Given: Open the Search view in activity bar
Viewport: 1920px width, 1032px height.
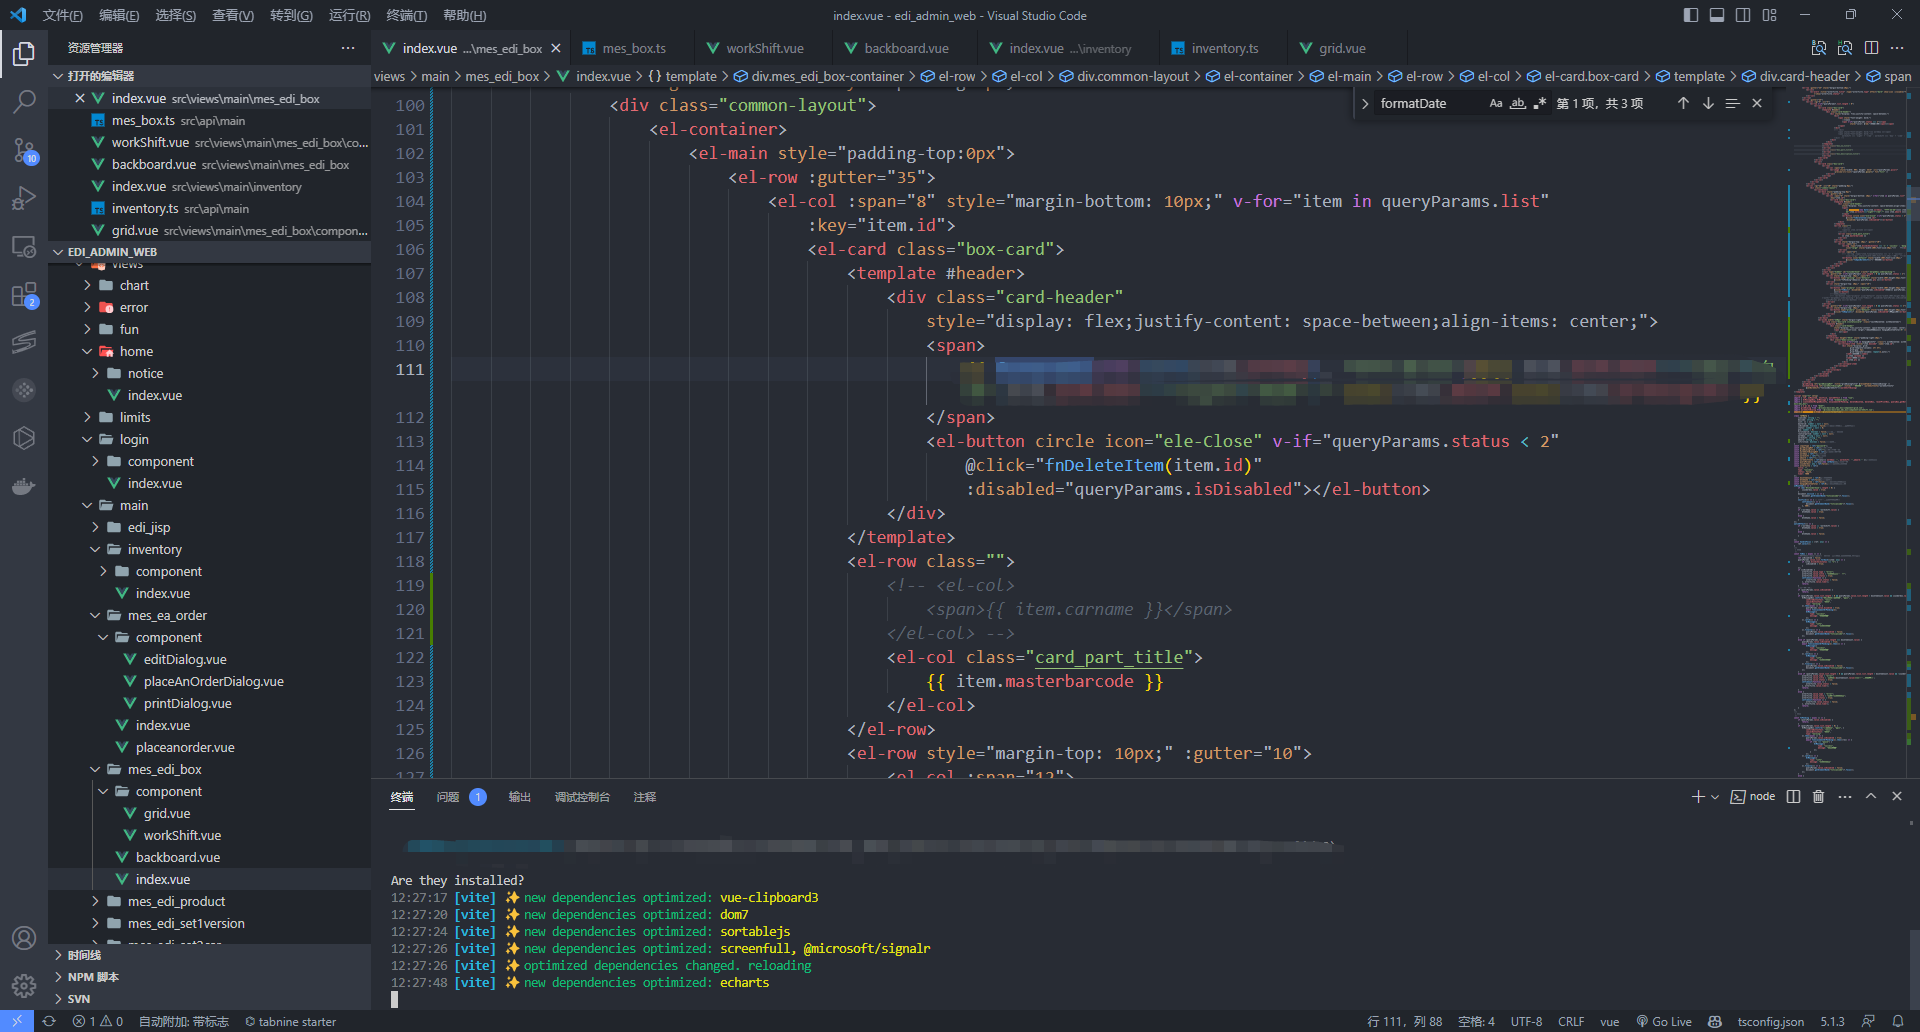Looking at the screenshot, I should click(24, 101).
